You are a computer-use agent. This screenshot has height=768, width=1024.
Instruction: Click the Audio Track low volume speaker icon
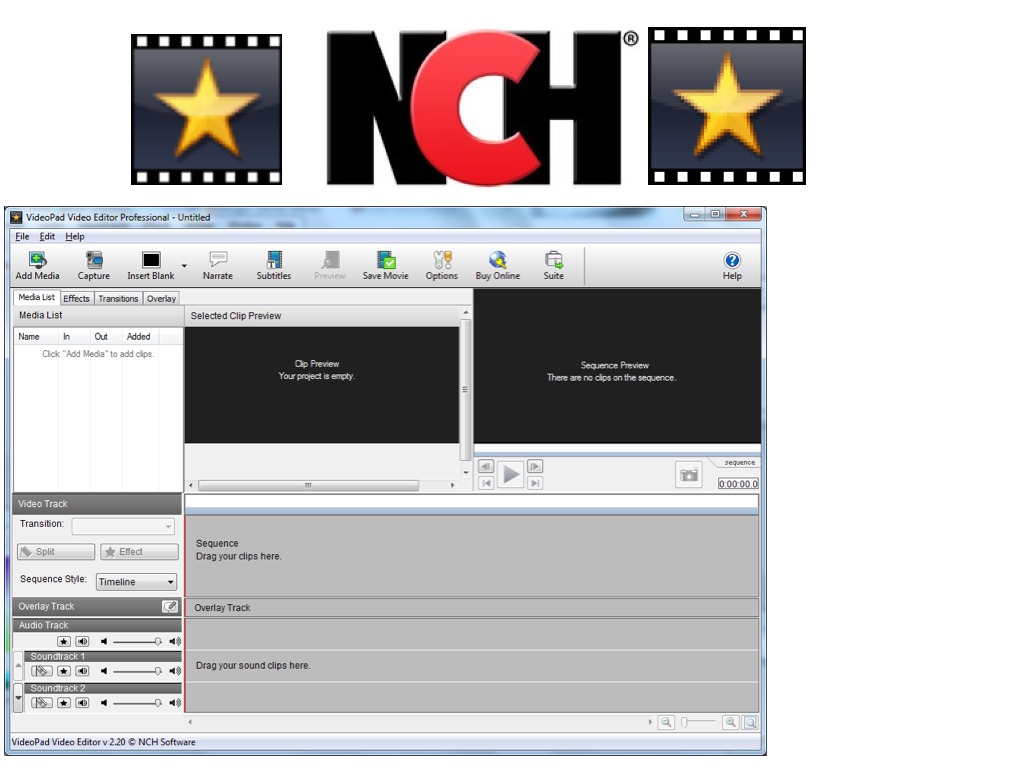[x=104, y=641]
